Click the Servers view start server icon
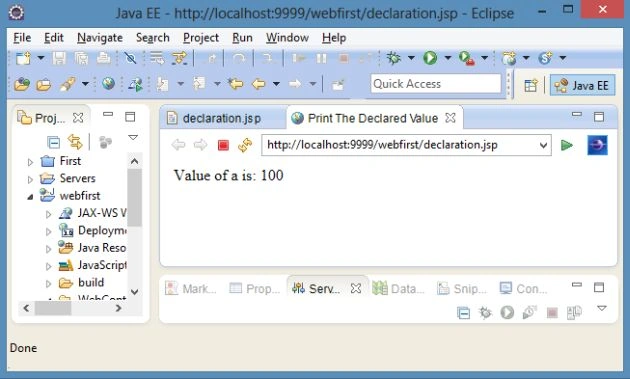This screenshot has width=630, height=379. pos(507,312)
